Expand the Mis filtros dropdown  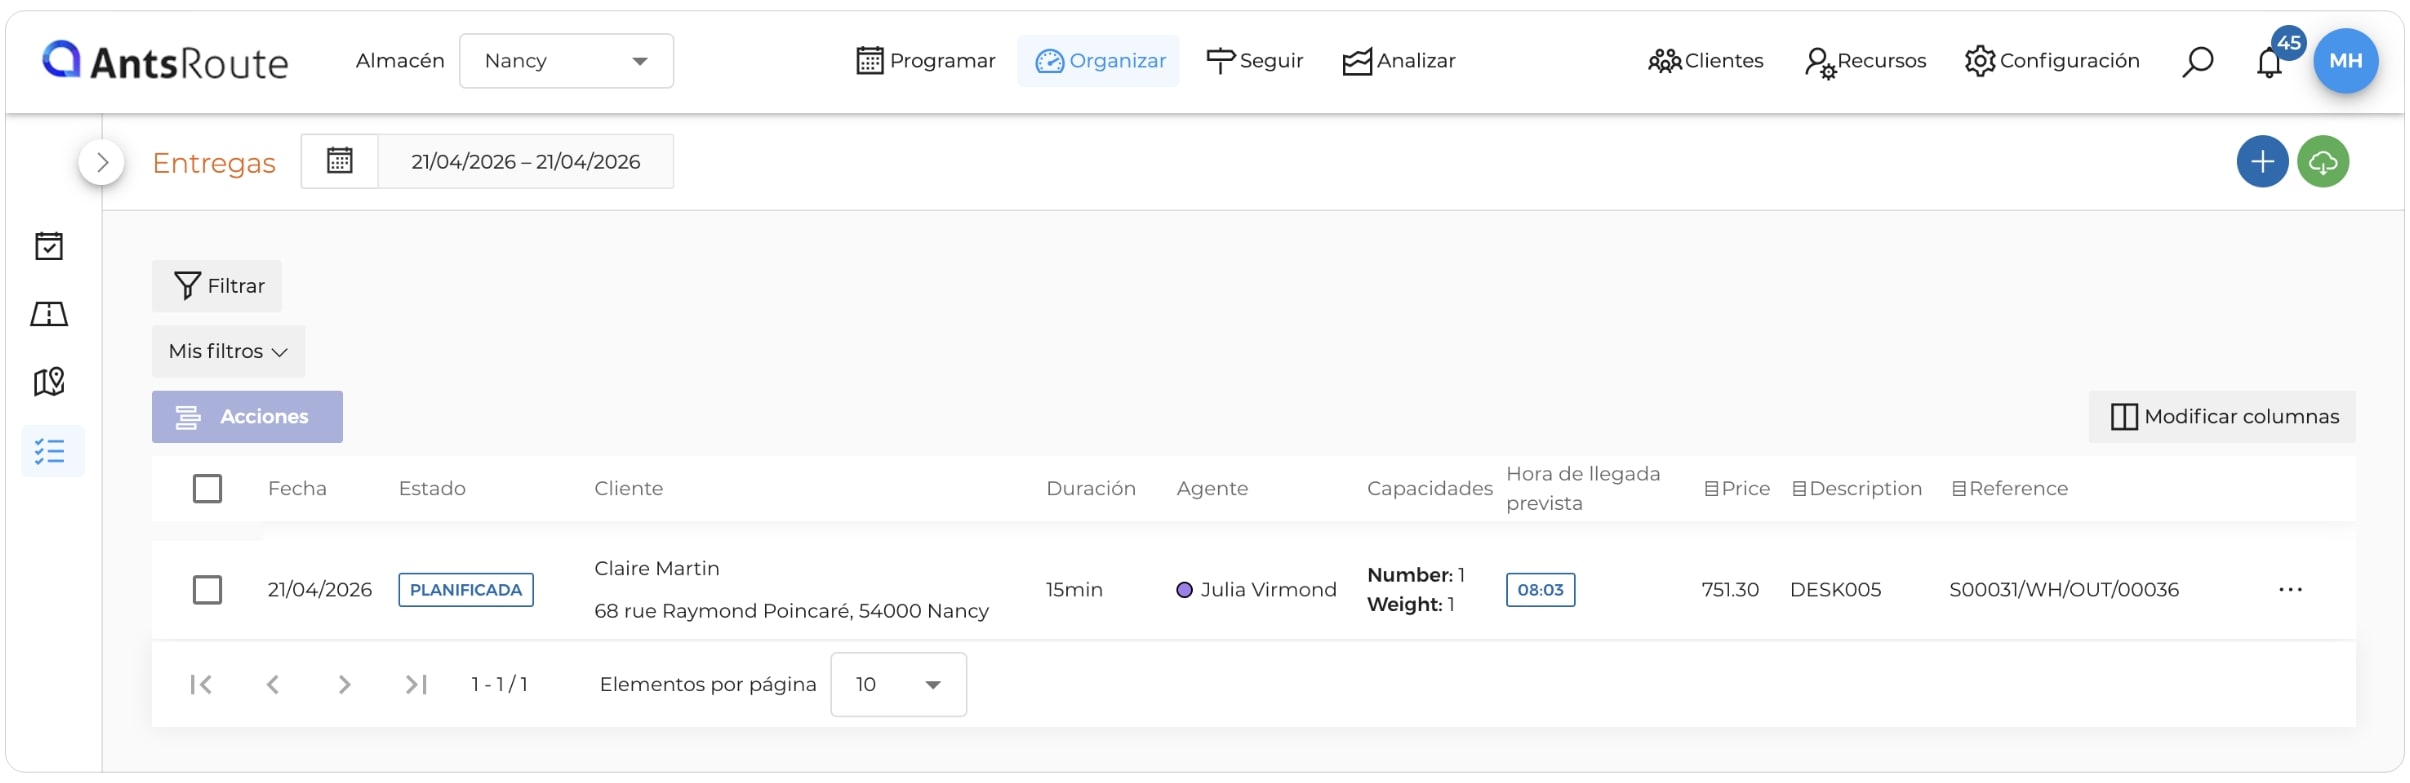tap(228, 351)
